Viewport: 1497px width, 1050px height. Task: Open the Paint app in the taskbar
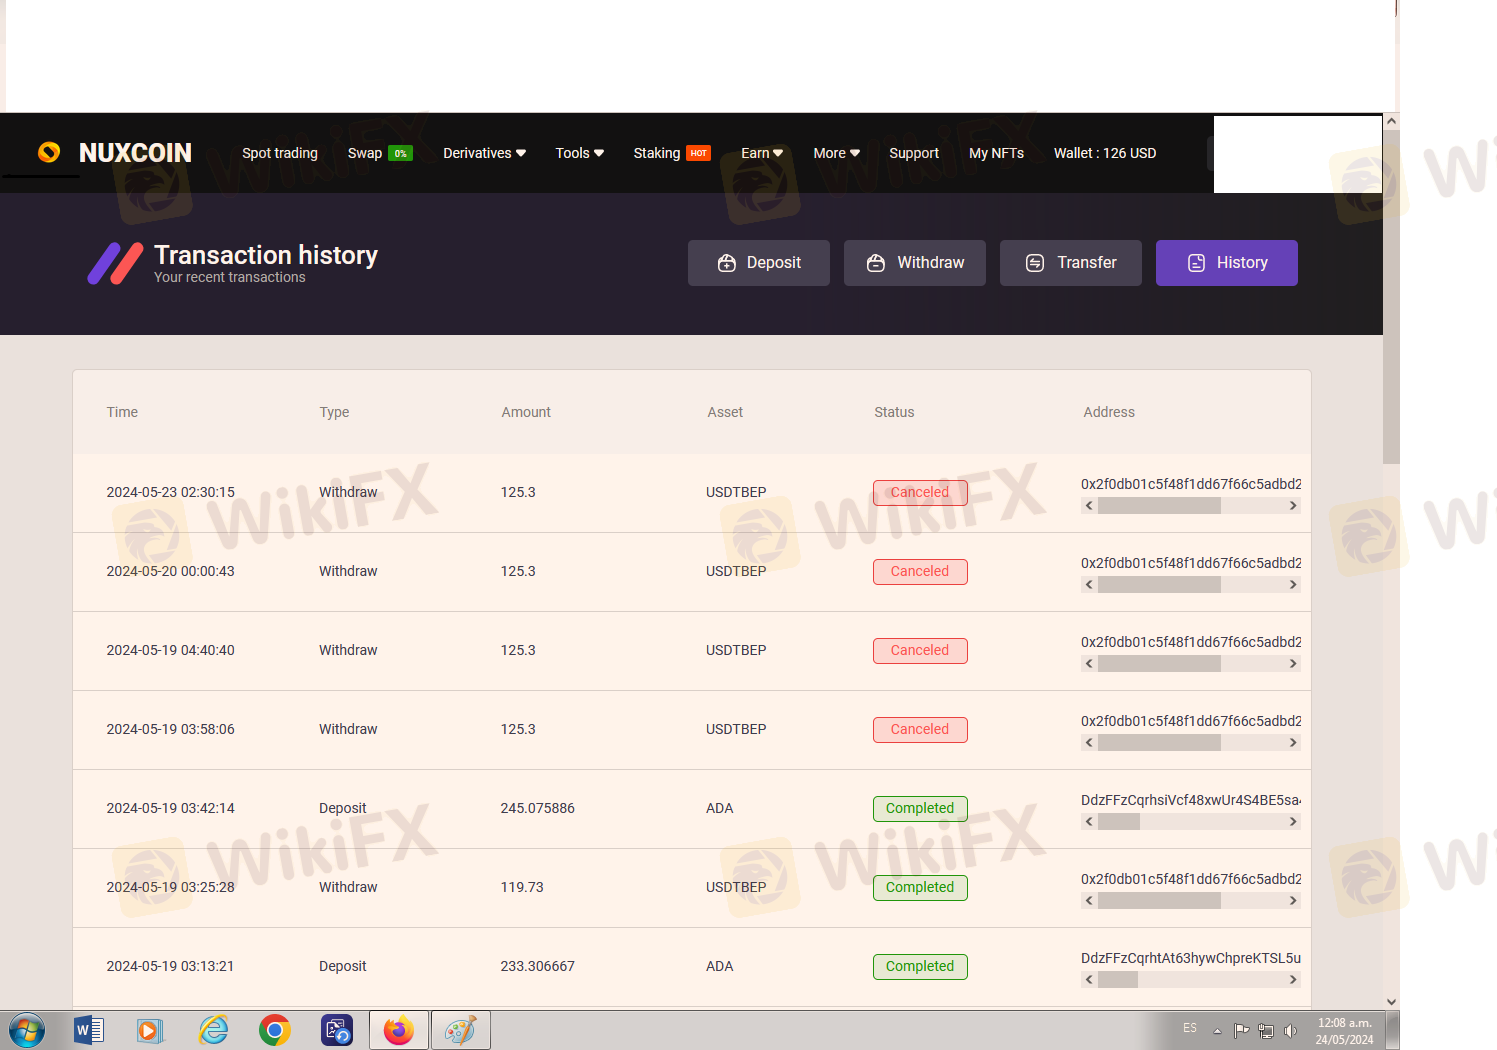click(460, 1030)
